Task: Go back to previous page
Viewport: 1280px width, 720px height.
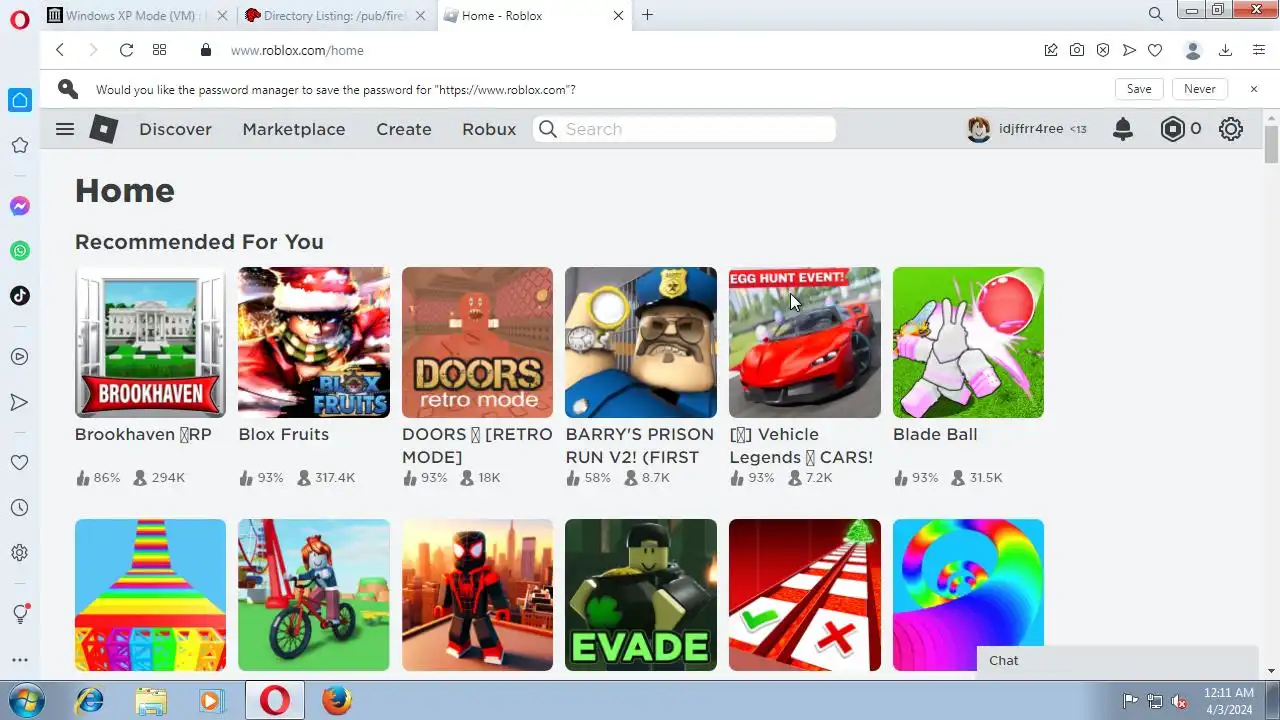Action: pos(60,50)
